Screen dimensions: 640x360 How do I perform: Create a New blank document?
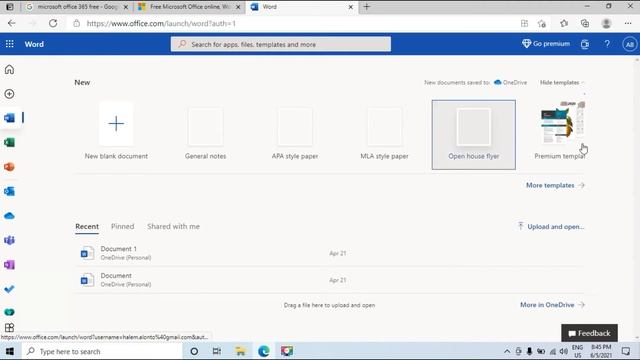[x=116, y=131]
